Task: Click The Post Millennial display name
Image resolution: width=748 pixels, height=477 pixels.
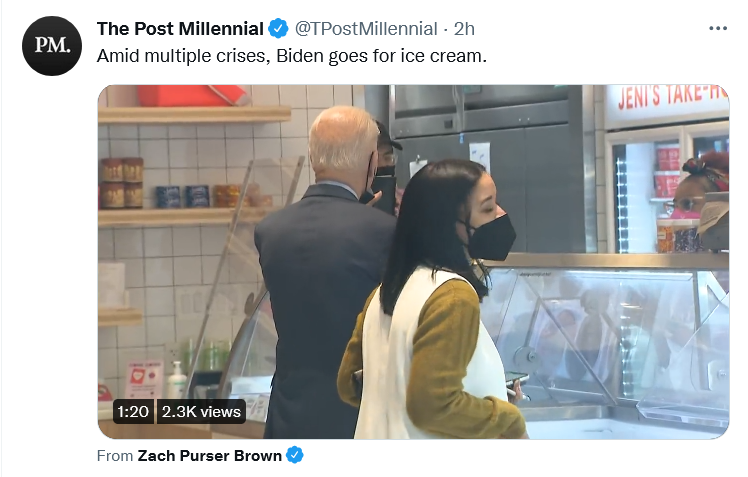Action: coord(180,29)
